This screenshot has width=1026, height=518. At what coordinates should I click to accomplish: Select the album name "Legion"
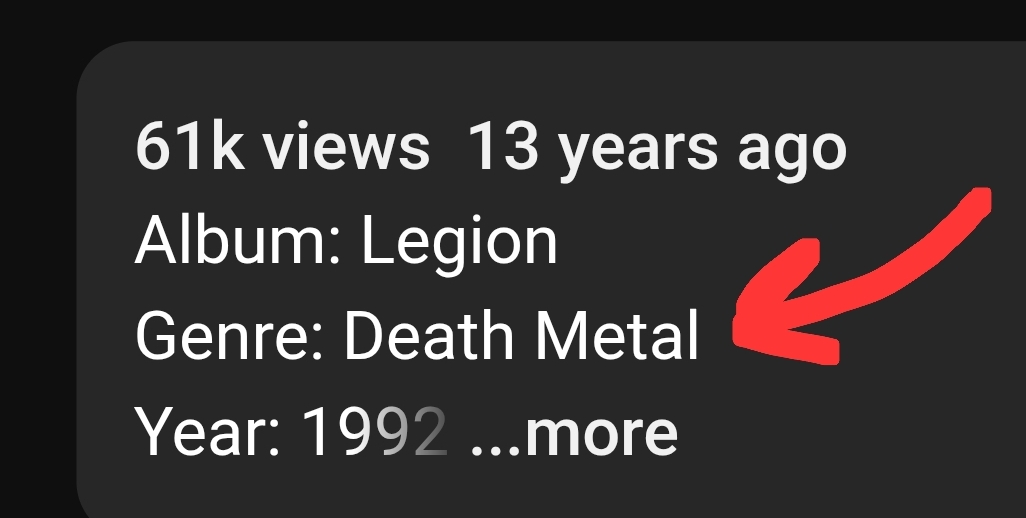(x=459, y=245)
